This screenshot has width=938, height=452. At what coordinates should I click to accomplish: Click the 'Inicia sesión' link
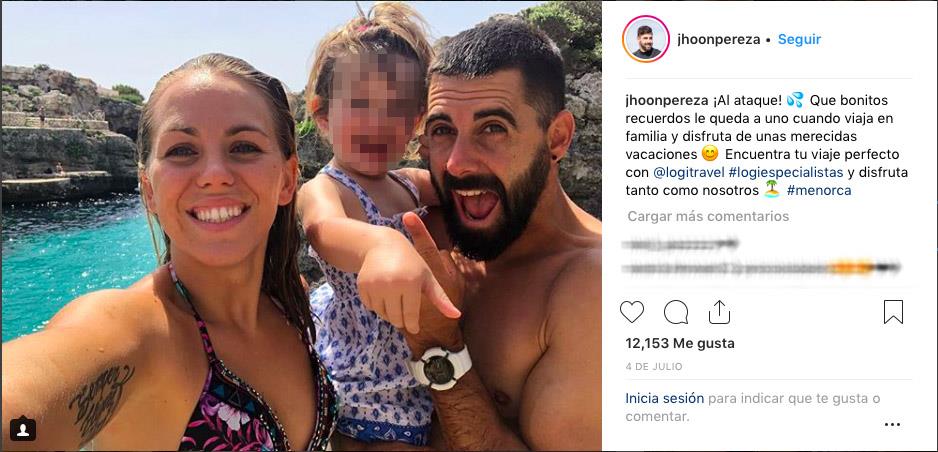pyautogui.click(x=665, y=398)
